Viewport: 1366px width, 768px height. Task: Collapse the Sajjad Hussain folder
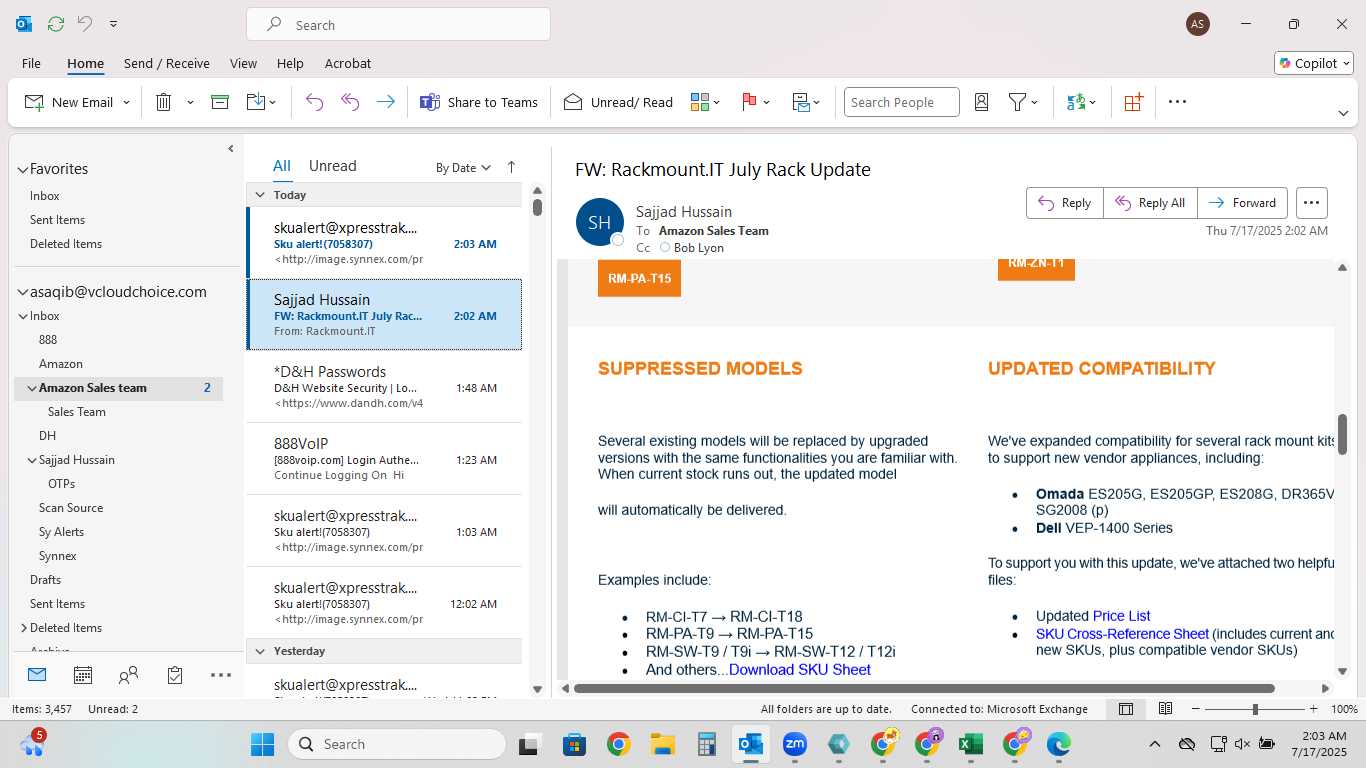(32, 460)
